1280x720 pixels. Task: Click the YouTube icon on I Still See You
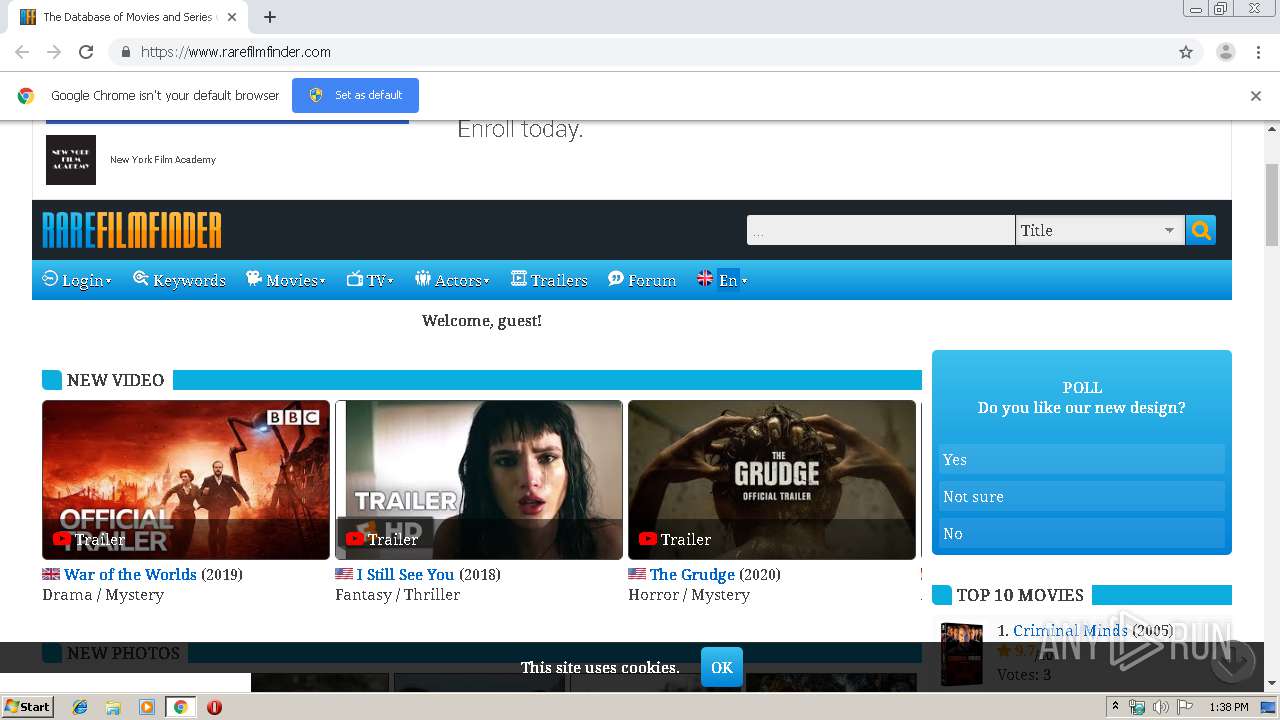point(355,539)
